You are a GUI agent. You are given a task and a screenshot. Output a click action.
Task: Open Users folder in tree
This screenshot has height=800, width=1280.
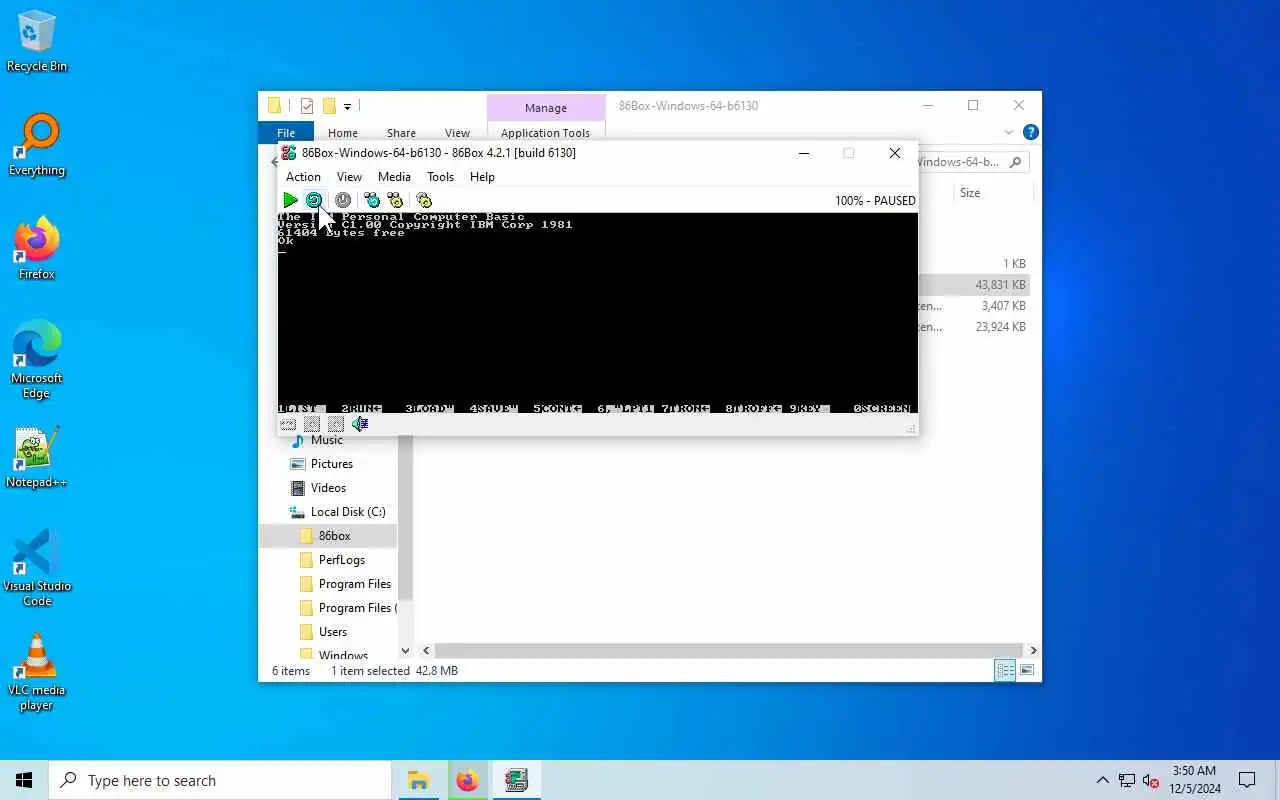[332, 632]
